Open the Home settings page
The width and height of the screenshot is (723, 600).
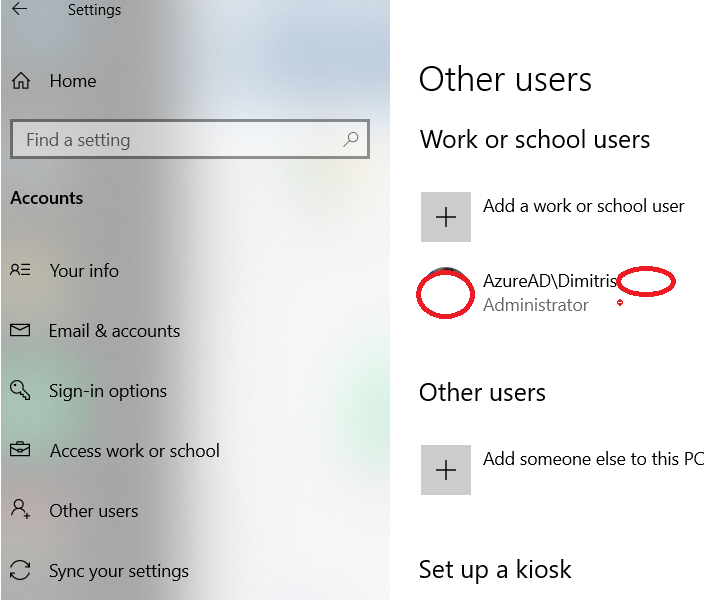[73, 81]
